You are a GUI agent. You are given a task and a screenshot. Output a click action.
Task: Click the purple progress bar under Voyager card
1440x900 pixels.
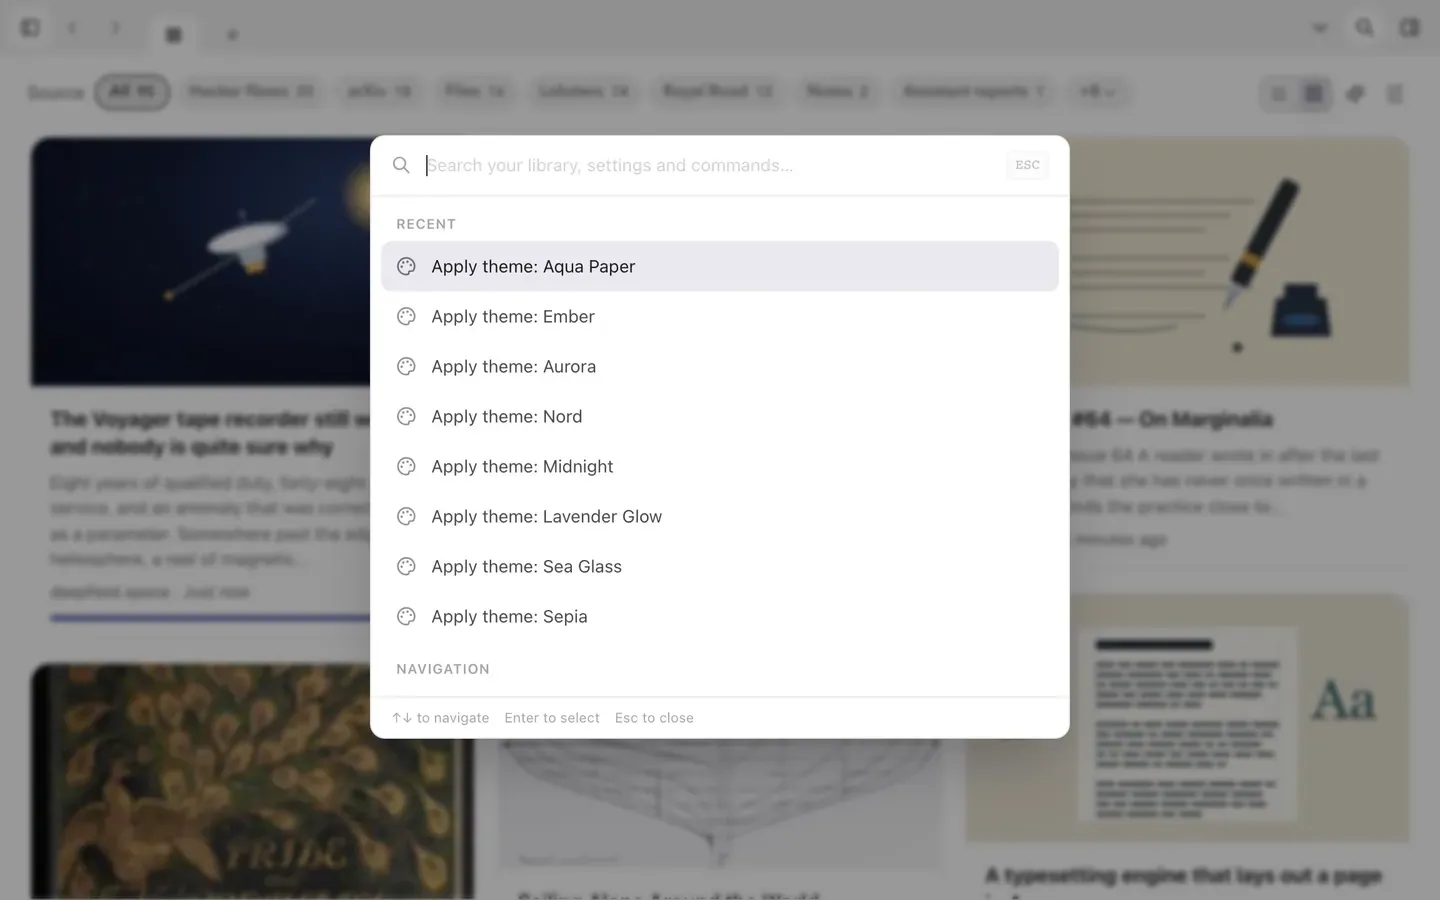click(x=210, y=618)
